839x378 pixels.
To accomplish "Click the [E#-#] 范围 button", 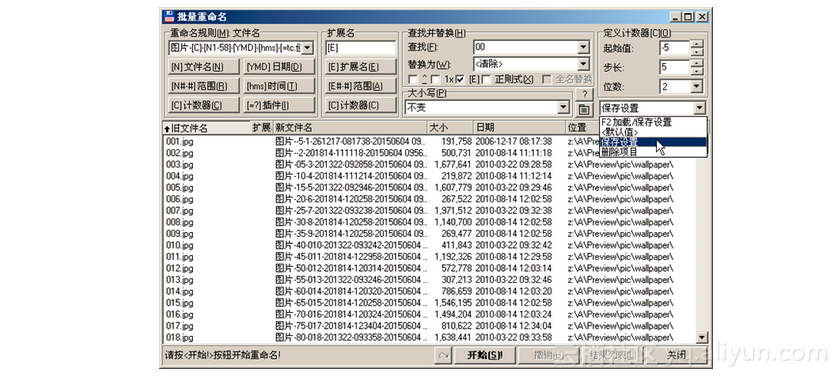I will click(x=361, y=86).
